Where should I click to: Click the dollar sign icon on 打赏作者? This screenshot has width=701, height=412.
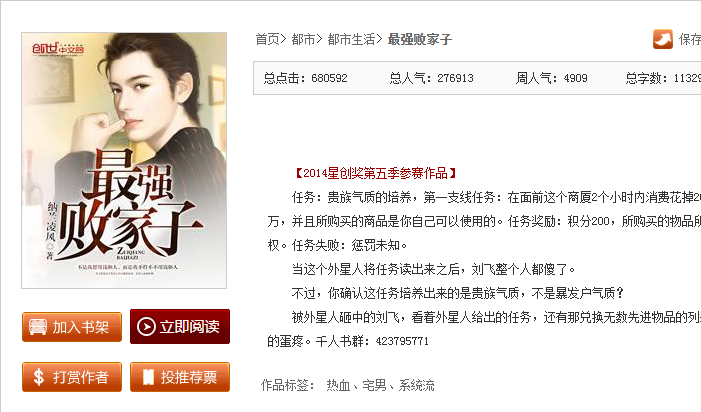tap(39, 377)
